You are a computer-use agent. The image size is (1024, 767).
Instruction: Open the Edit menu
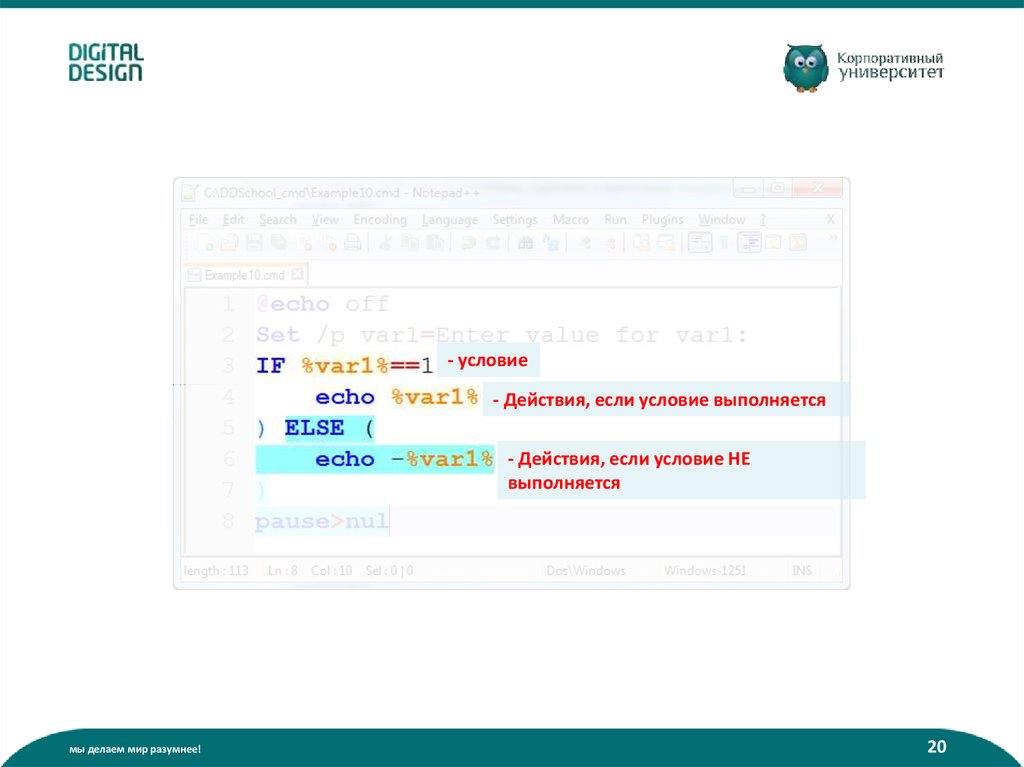tap(233, 220)
